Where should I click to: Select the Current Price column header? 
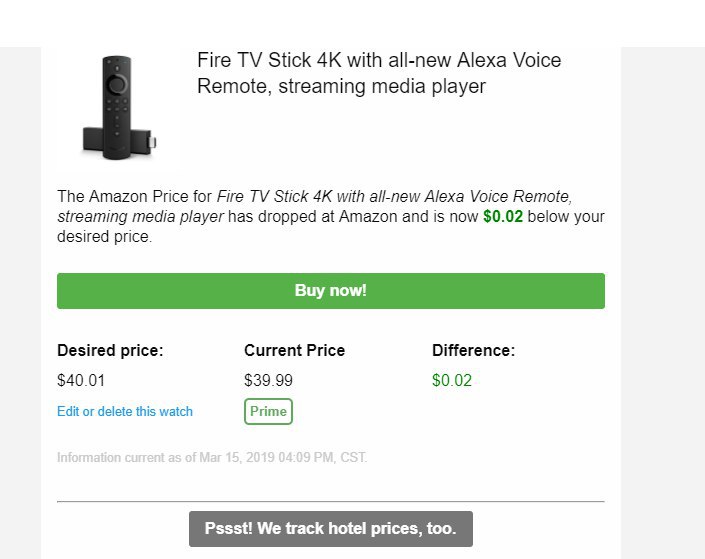pos(294,351)
